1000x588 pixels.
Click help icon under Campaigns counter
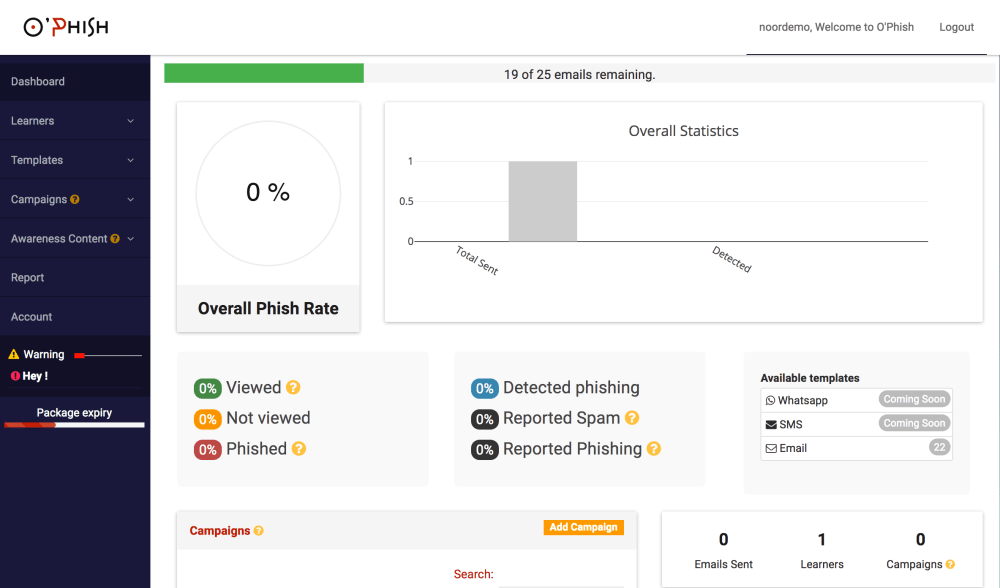pos(950,565)
